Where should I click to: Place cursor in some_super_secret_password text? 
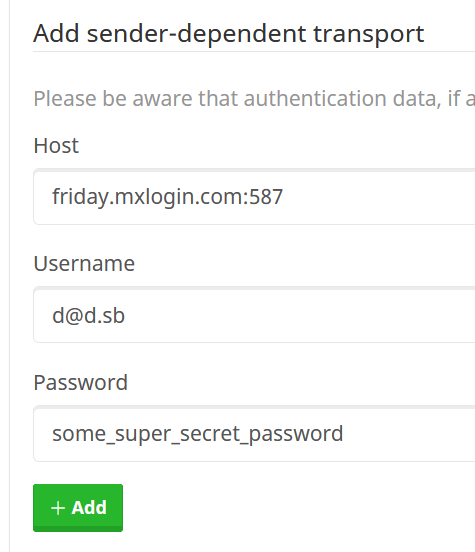pyautogui.click(x=198, y=434)
